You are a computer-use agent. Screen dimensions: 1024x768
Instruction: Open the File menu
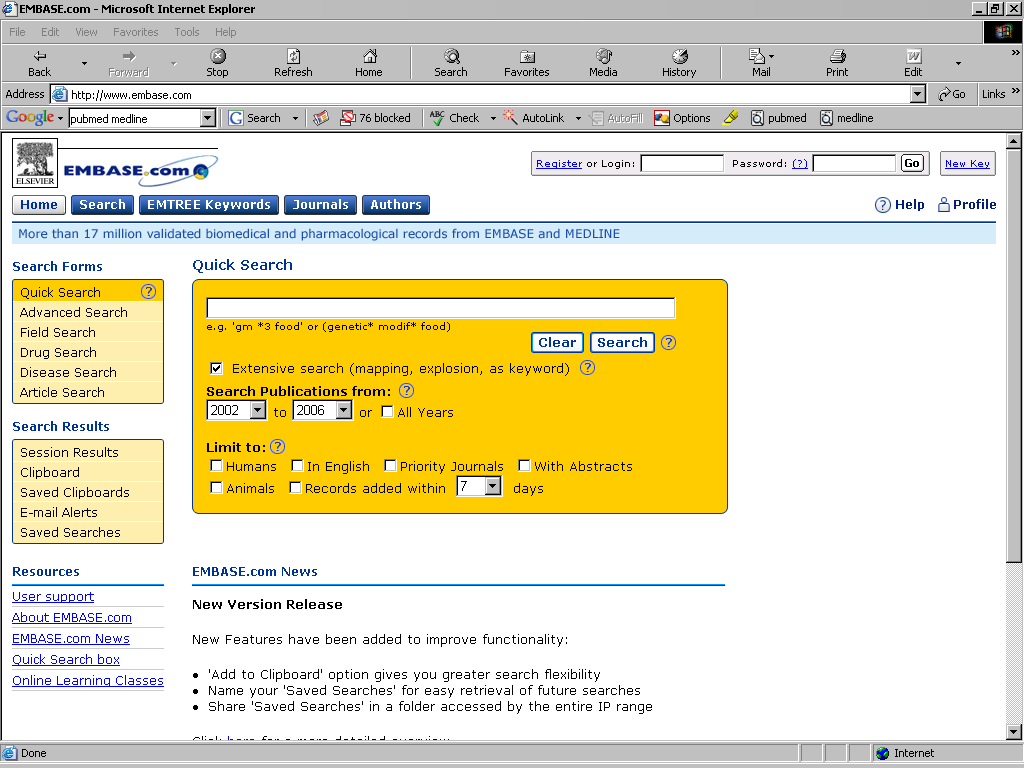pos(17,32)
